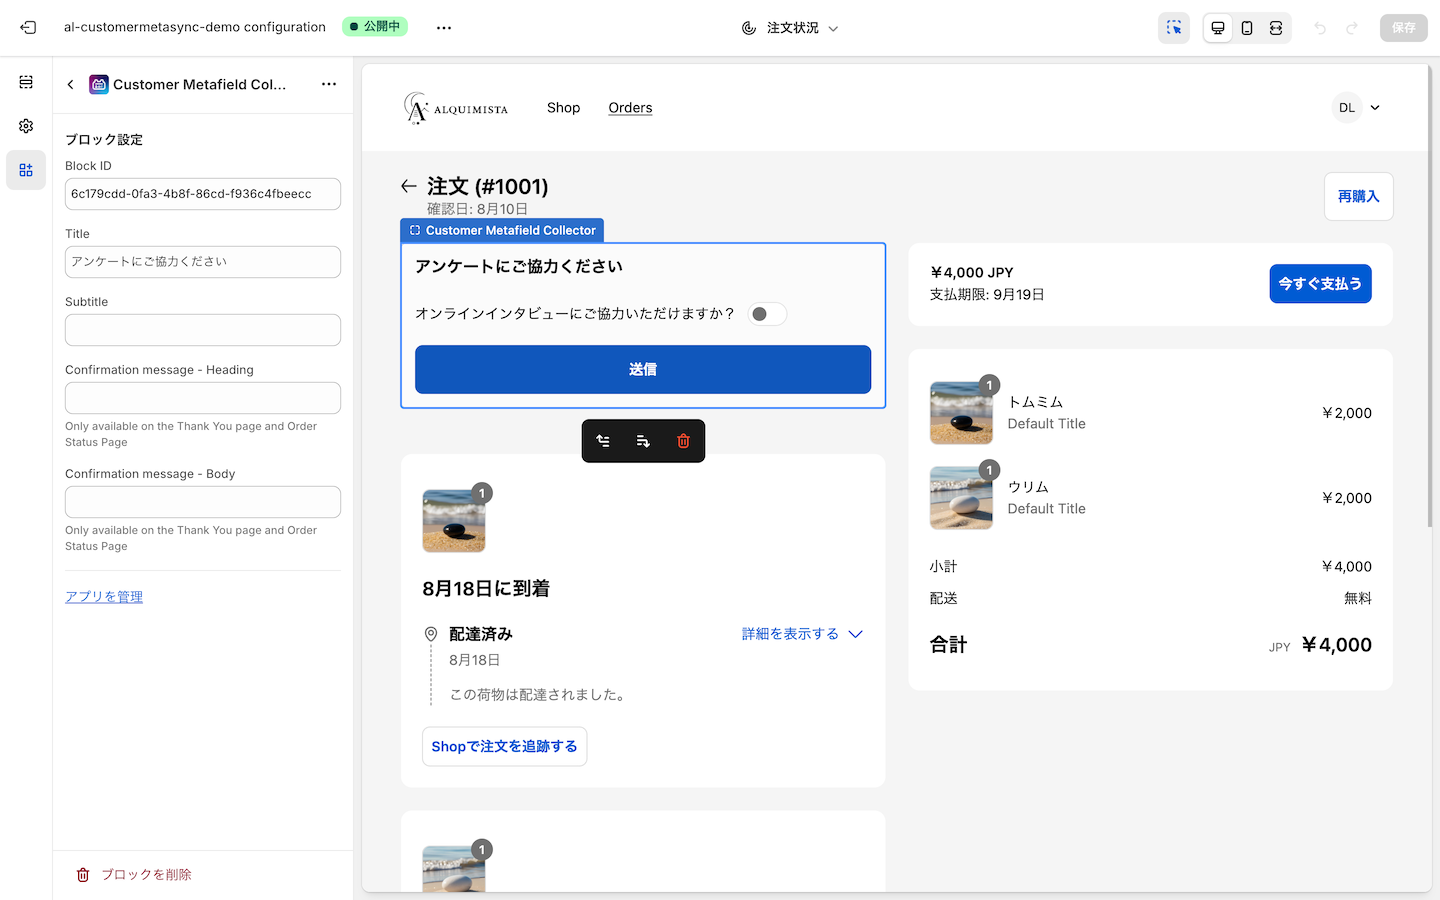
Task: Open the Sections panel icon
Action: [x=26, y=82]
